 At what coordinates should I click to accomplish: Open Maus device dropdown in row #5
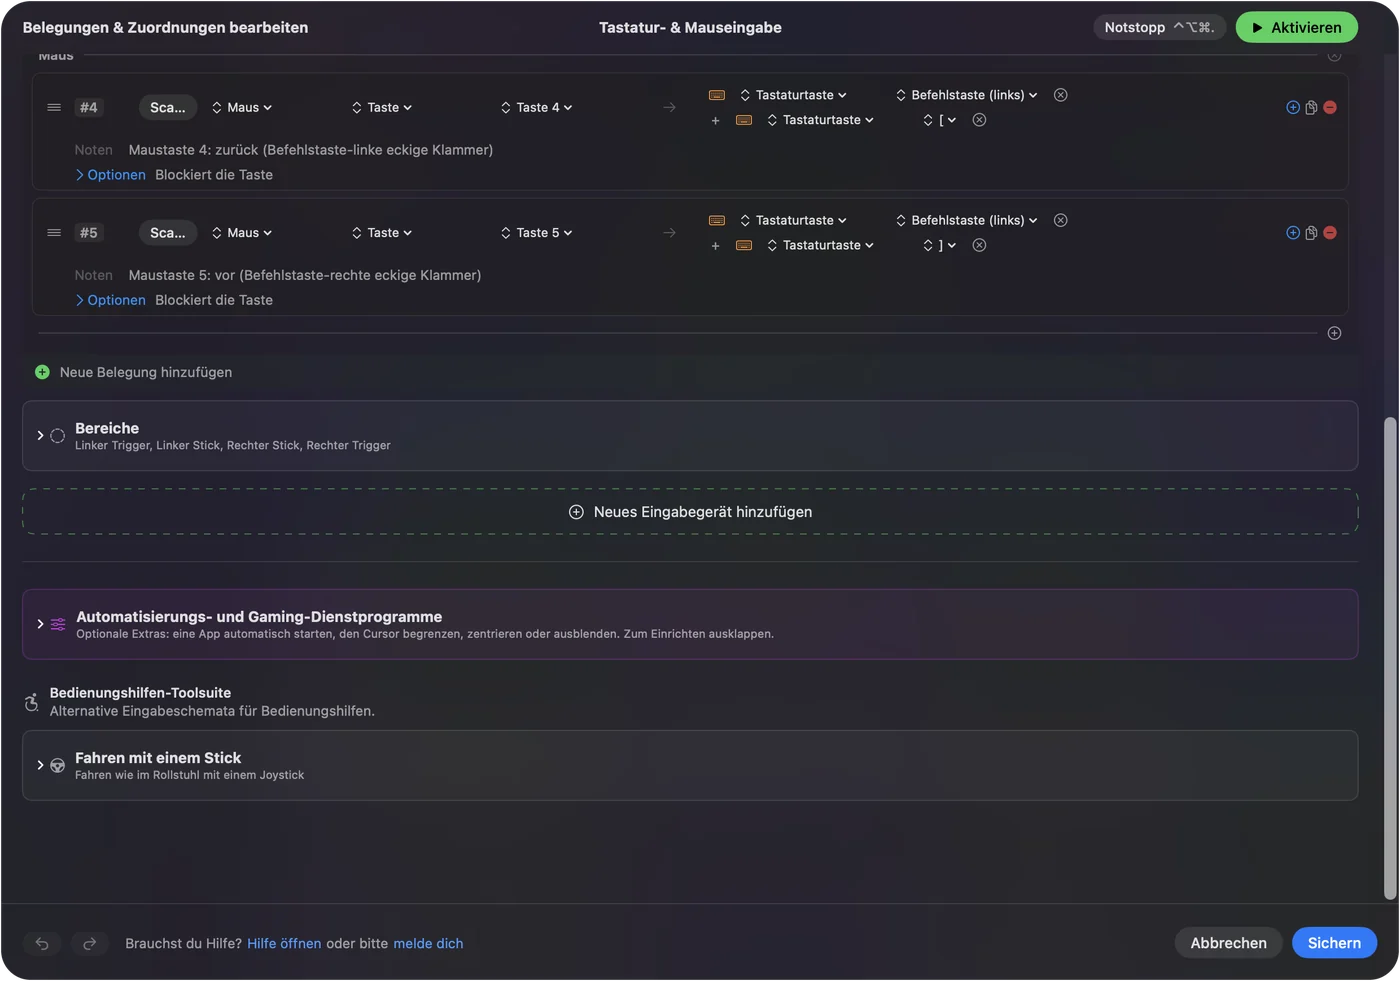tap(242, 233)
